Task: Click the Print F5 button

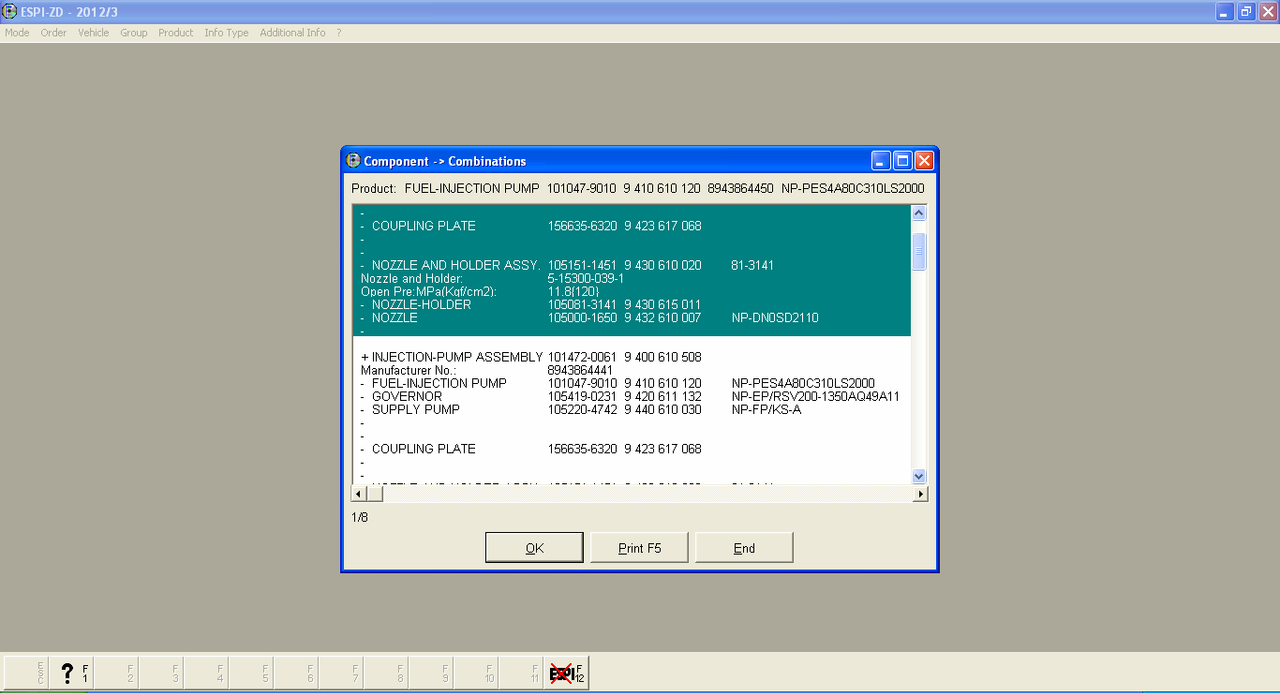Action: (640, 548)
